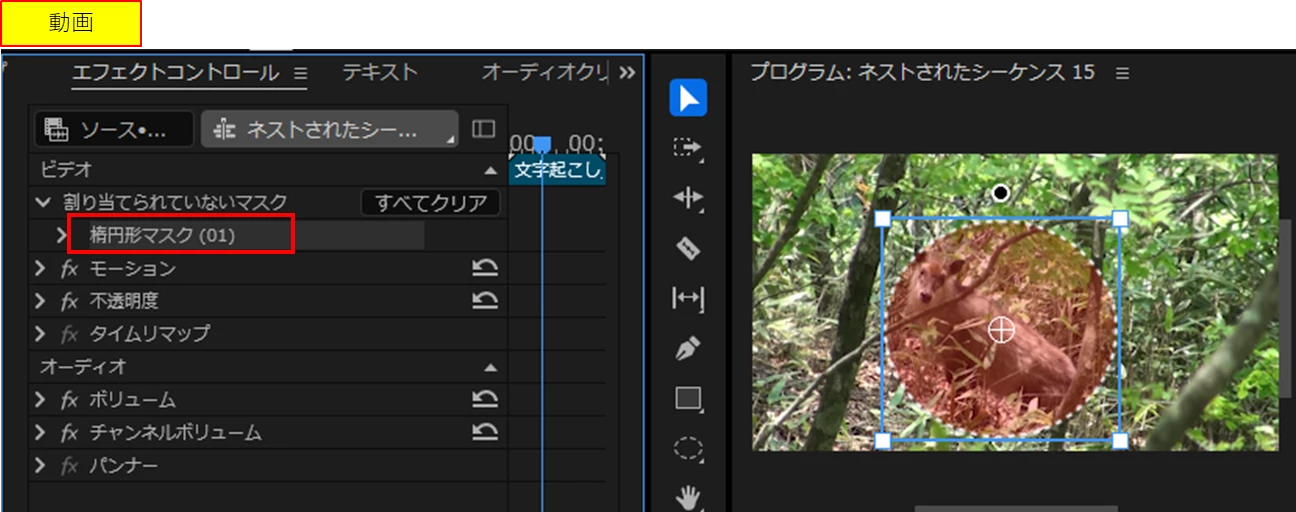Reset the 不透明度 effect
Image resolution: width=1296 pixels, height=512 pixels.
(485, 300)
